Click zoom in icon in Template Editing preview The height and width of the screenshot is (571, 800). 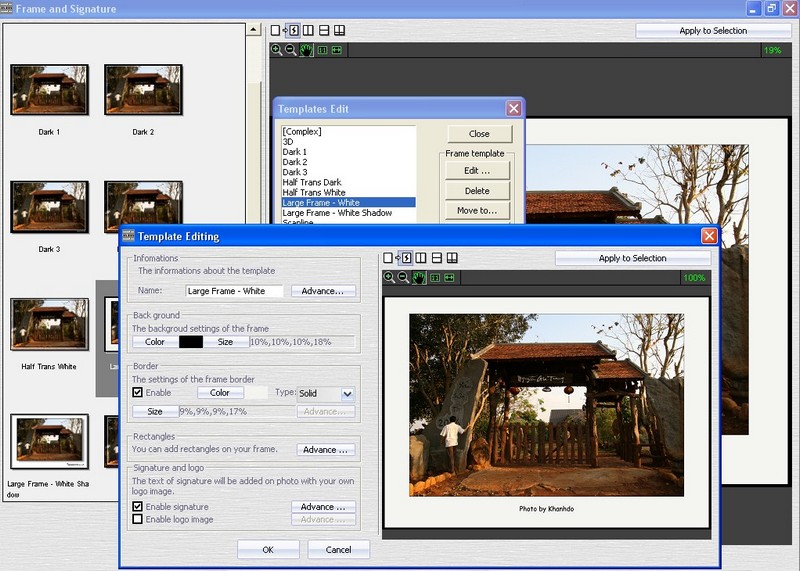389,277
